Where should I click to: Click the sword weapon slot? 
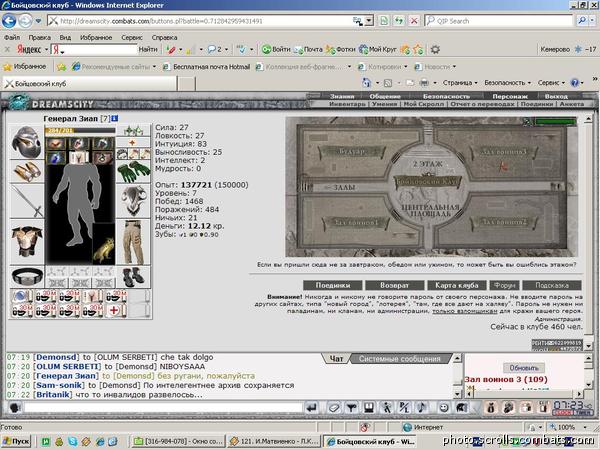26,201
